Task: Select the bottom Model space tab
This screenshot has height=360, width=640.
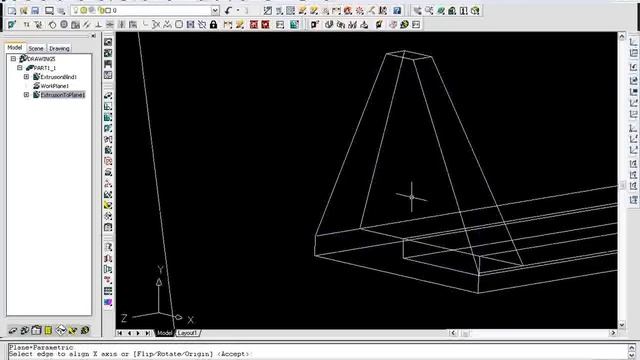Action: (x=164, y=333)
